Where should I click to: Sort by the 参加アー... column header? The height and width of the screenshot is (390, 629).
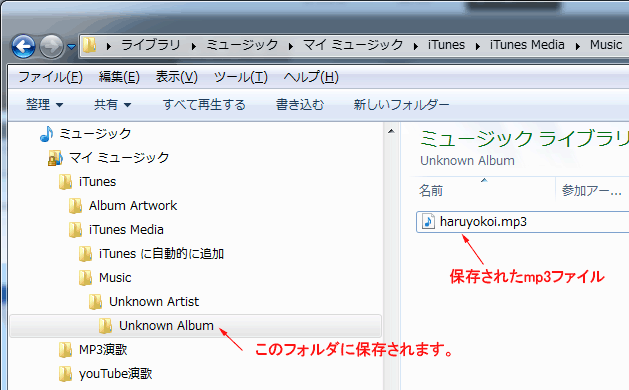pos(592,190)
